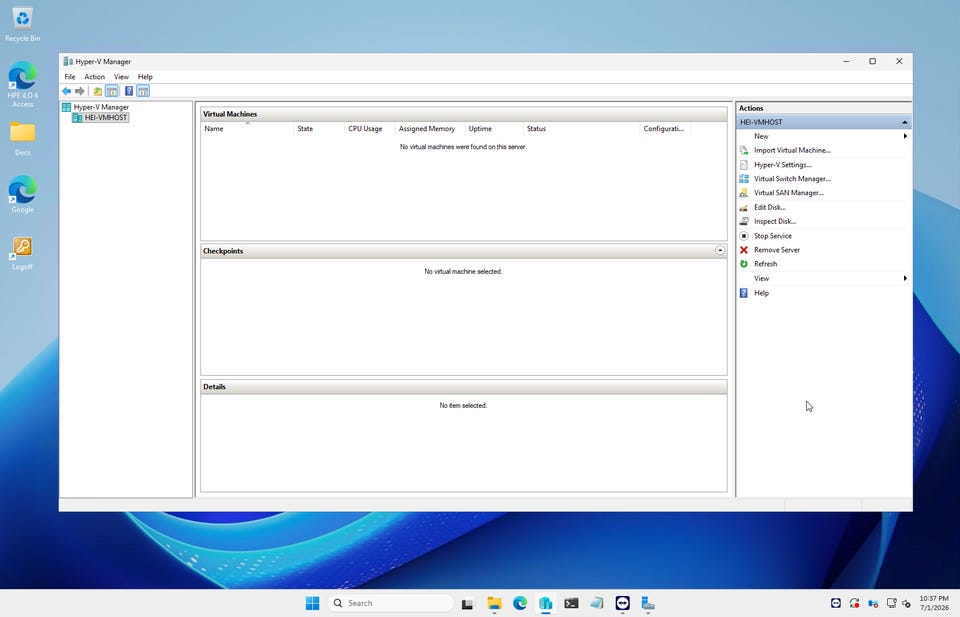Click Help in the Actions pane
Screen dimensions: 960x617
[x=761, y=293]
